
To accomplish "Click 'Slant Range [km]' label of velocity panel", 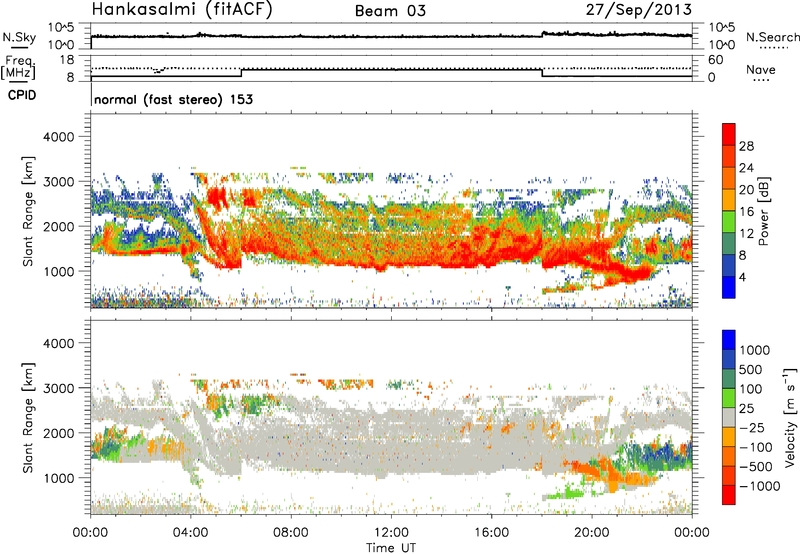I will (28, 417).
